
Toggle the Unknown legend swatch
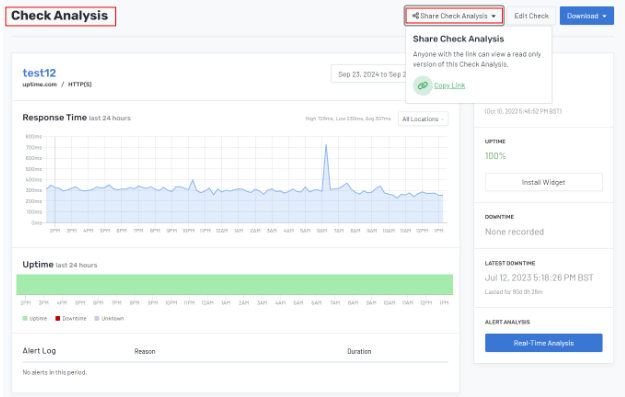coord(97,318)
